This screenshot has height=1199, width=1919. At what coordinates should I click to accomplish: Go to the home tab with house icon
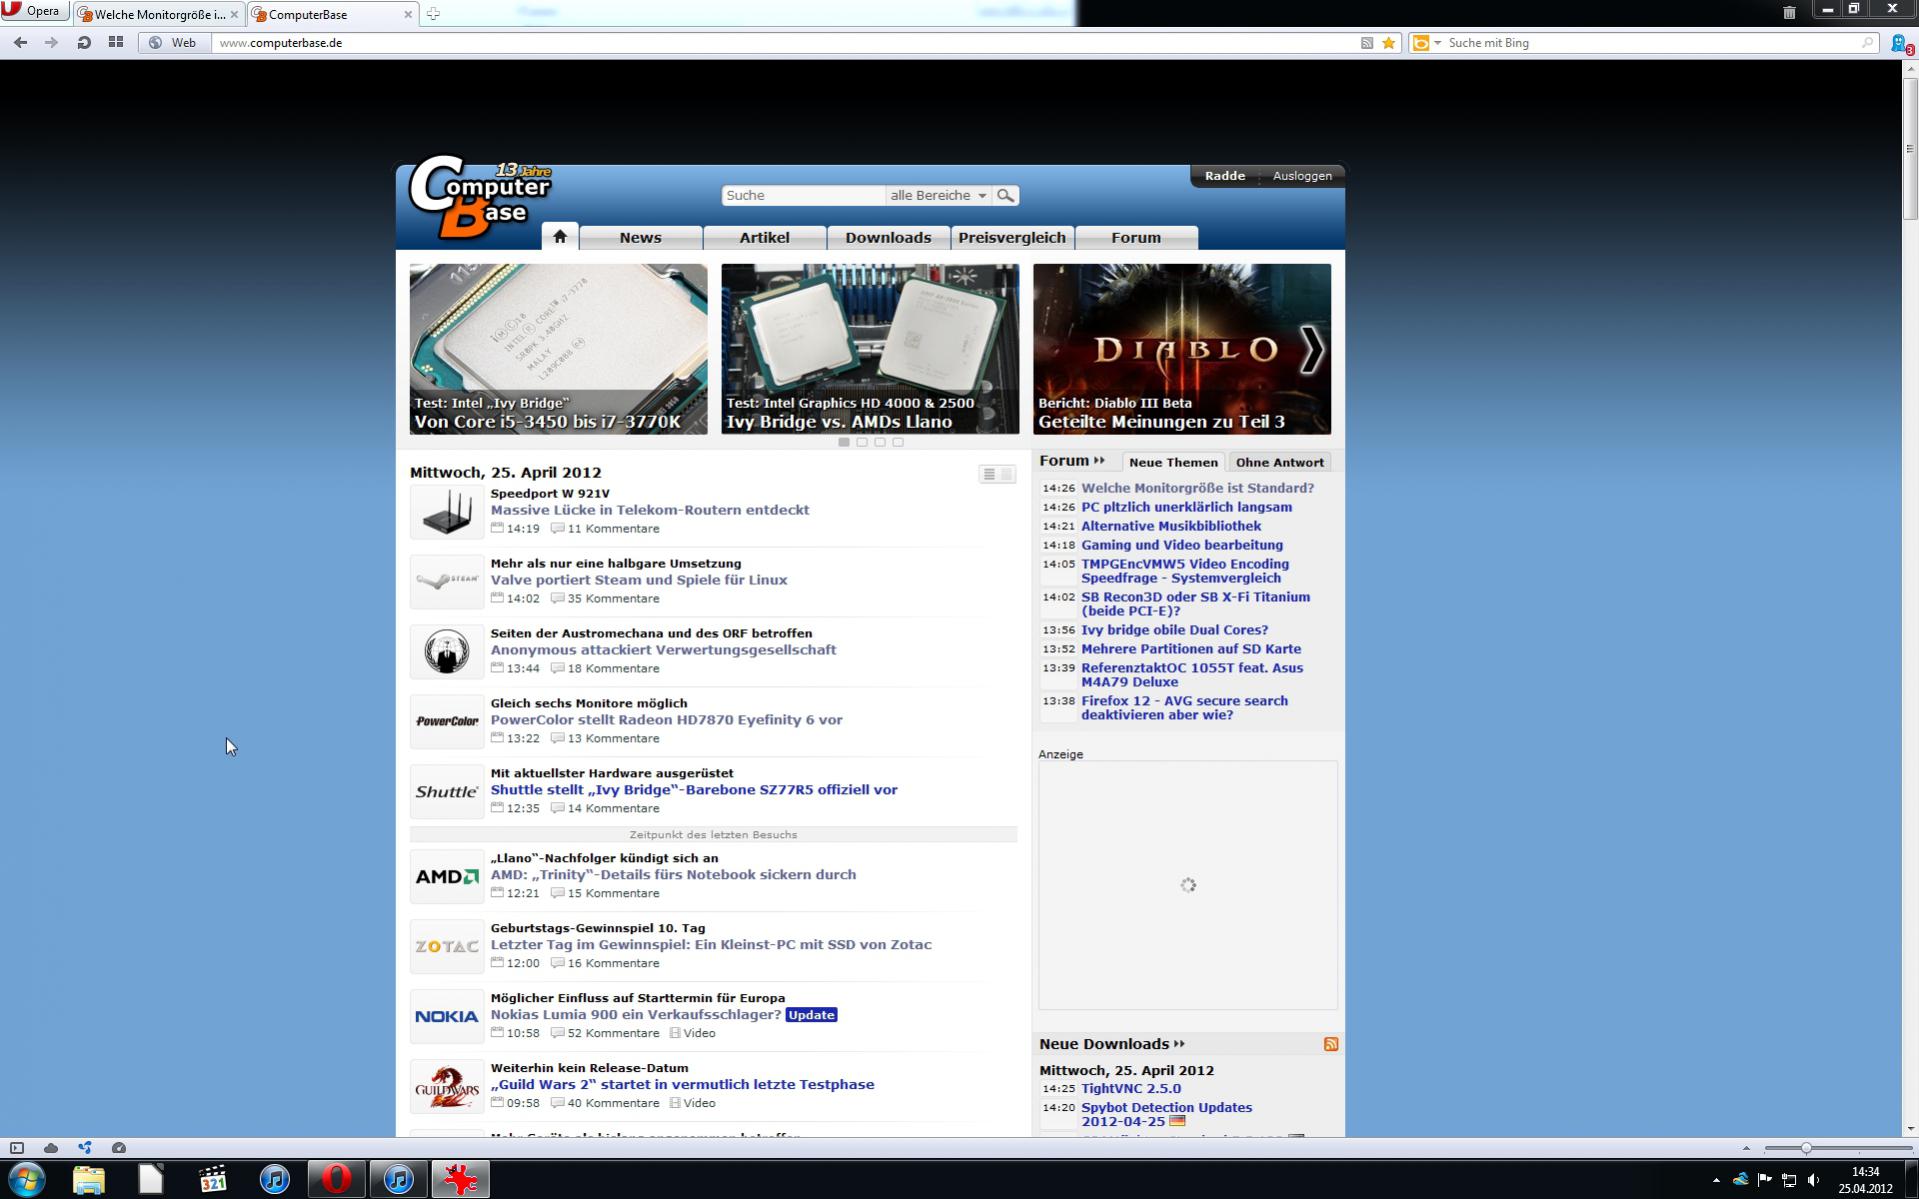point(560,236)
